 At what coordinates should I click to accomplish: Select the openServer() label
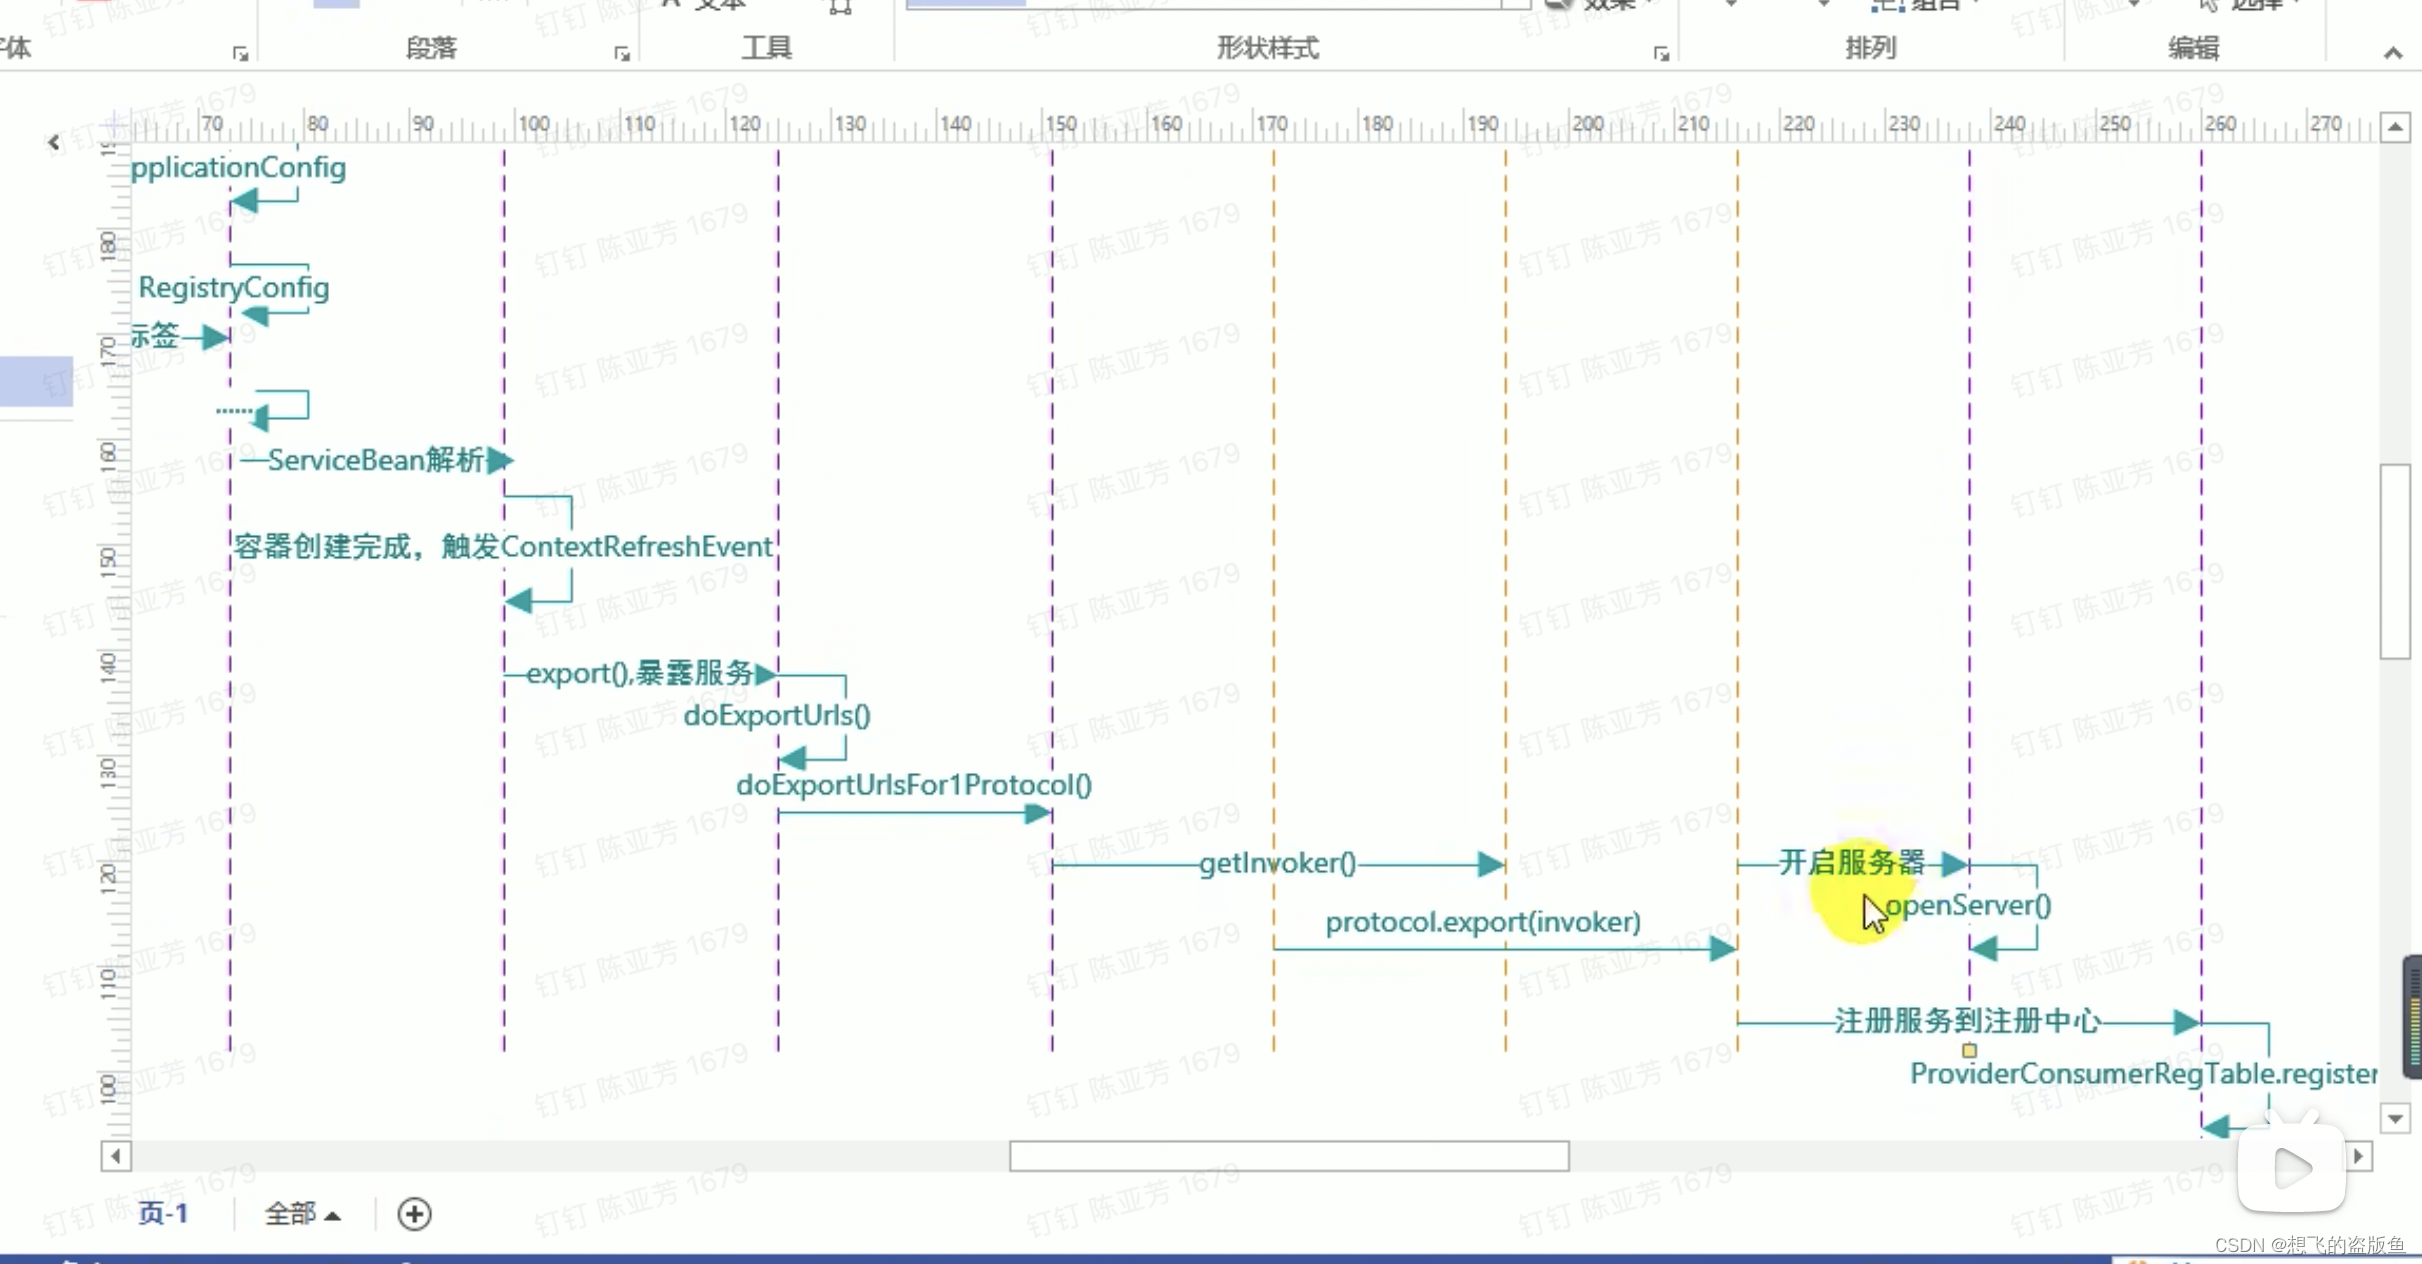(x=1968, y=905)
